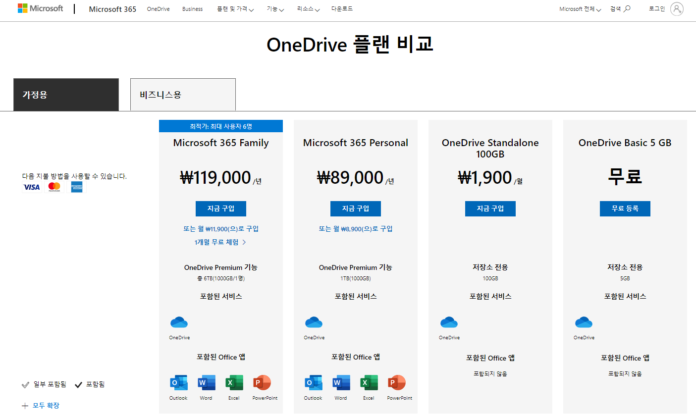Viewport: 696px width, 419px height.
Task: Click the 1개월 무료 체험 link
Action: pos(221,242)
